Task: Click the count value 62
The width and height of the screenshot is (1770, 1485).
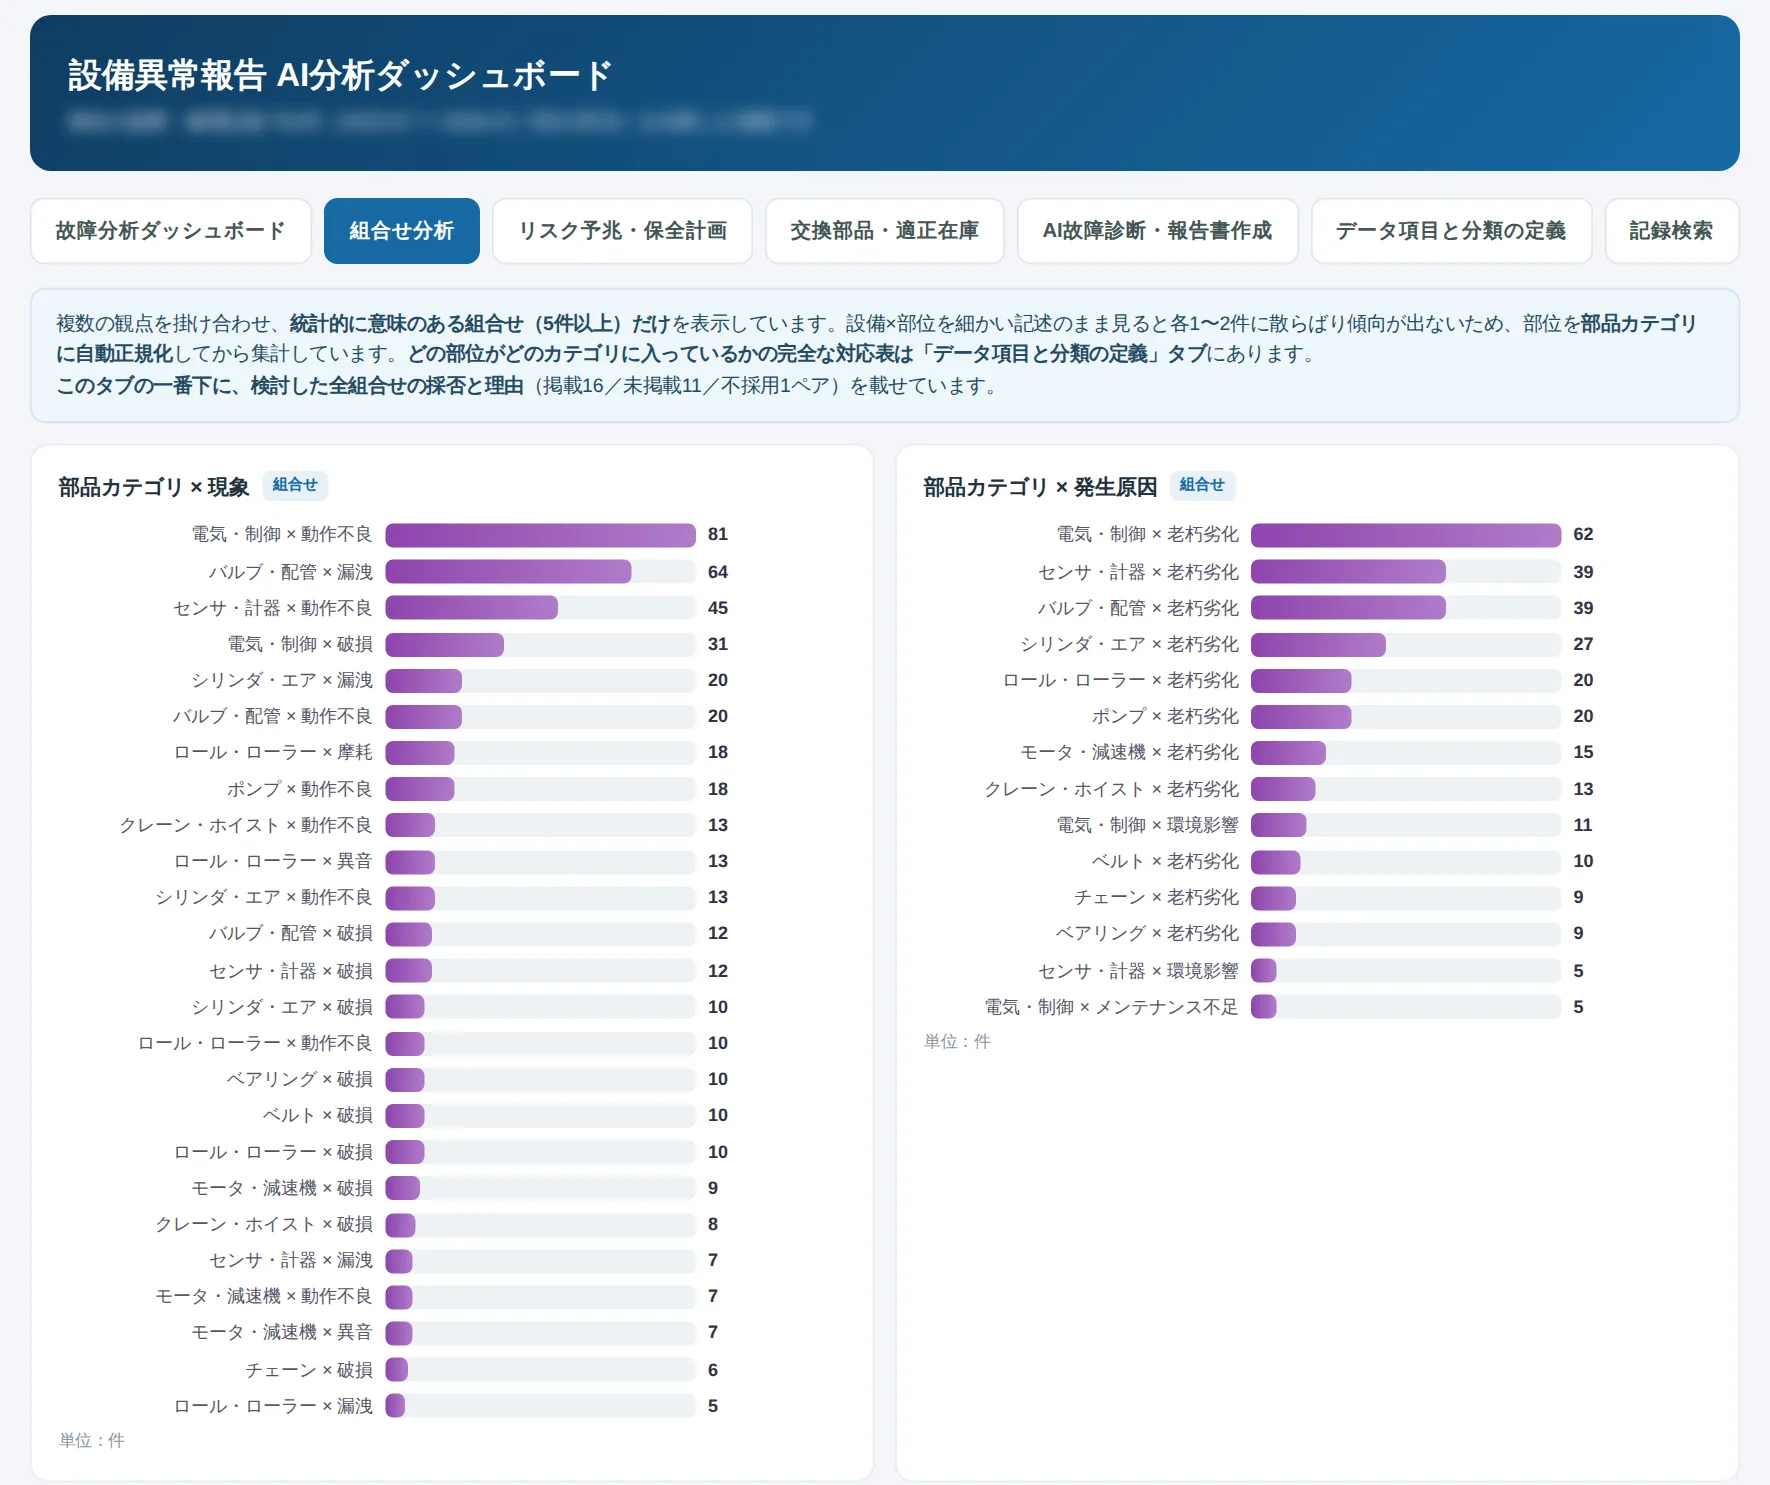Action: pos(1583,535)
